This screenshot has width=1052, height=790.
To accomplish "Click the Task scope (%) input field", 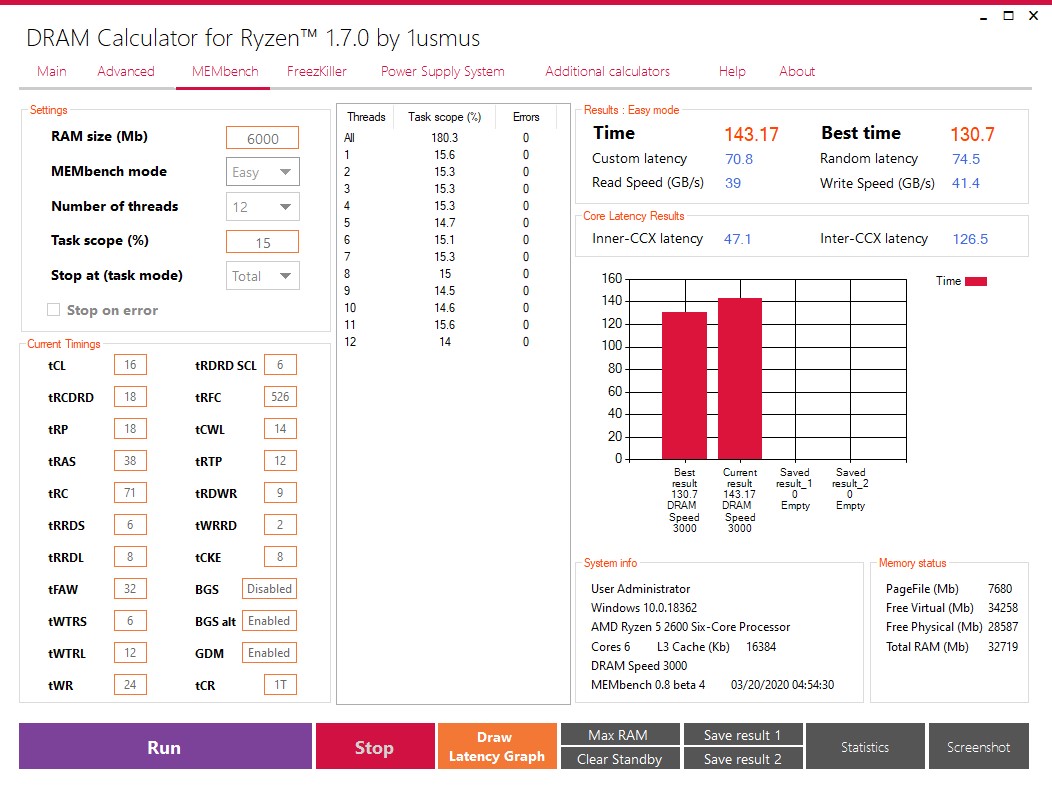I will click(x=262, y=242).
